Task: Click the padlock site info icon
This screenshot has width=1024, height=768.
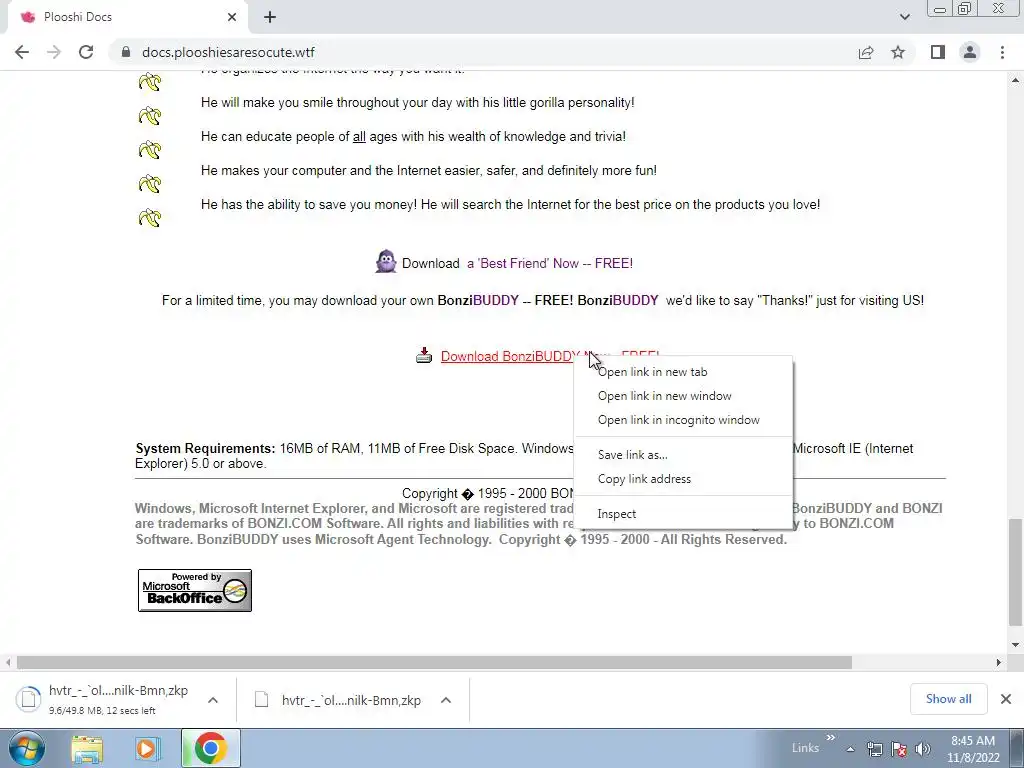Action: coord(126,52)
